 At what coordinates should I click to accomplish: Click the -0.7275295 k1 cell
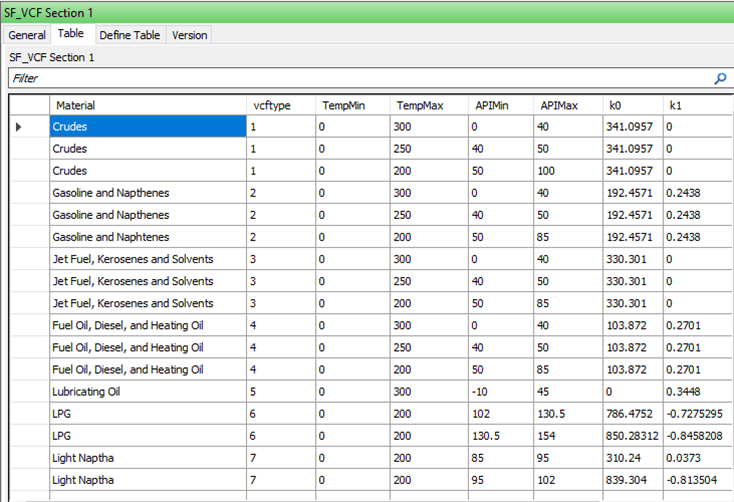click(x=698, y=413)
